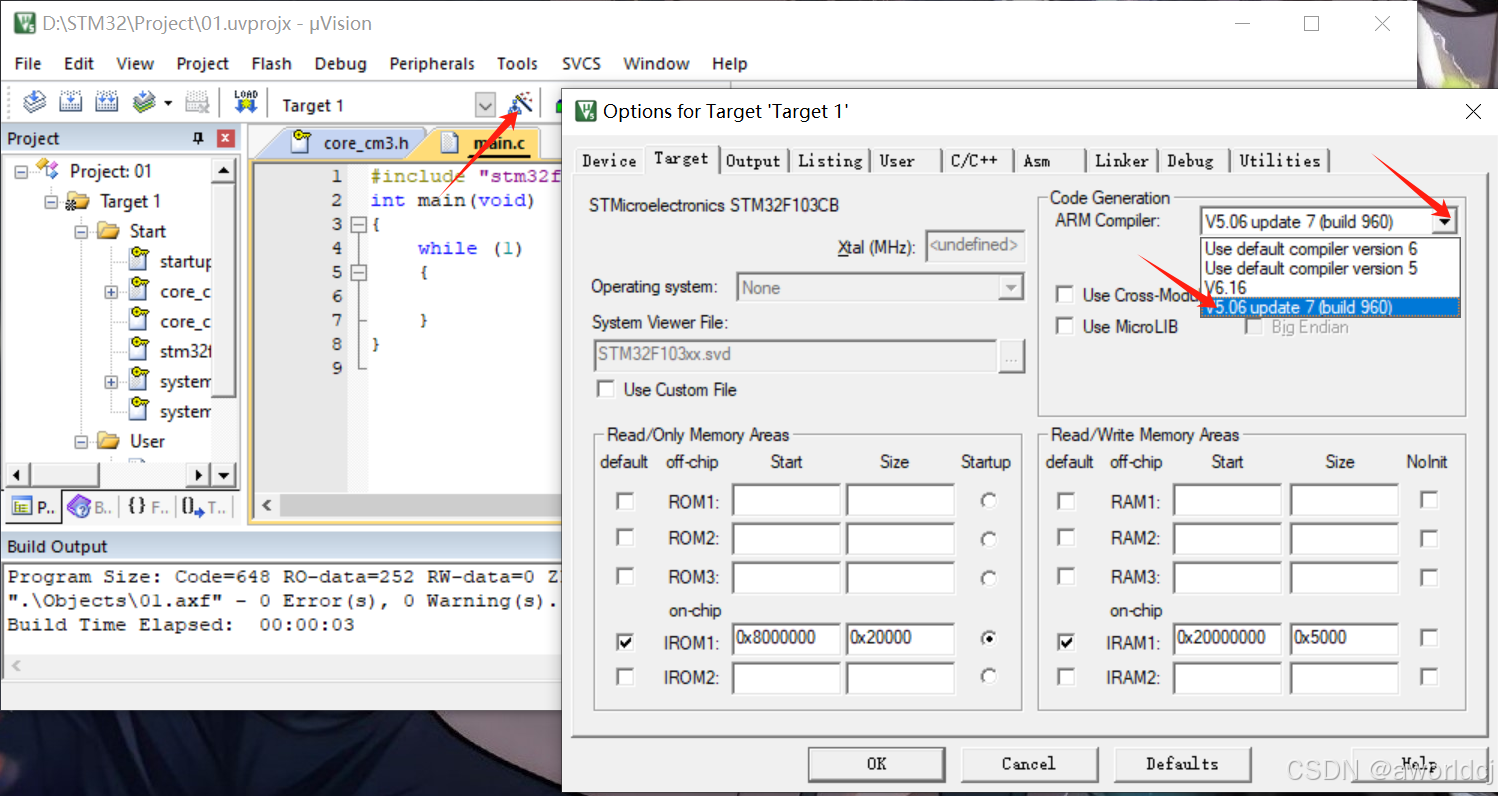Image resolution: width=1498 pixels, height=796 pixels.
Task: Open the Output tab in Options dialog
Action: tap(753, 160)
